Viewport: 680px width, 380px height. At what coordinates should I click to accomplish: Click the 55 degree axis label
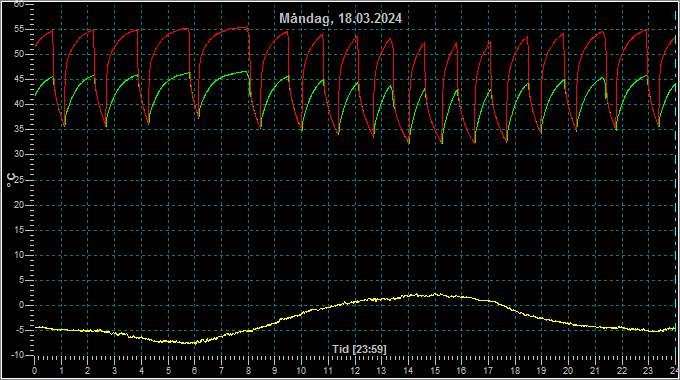19,29
